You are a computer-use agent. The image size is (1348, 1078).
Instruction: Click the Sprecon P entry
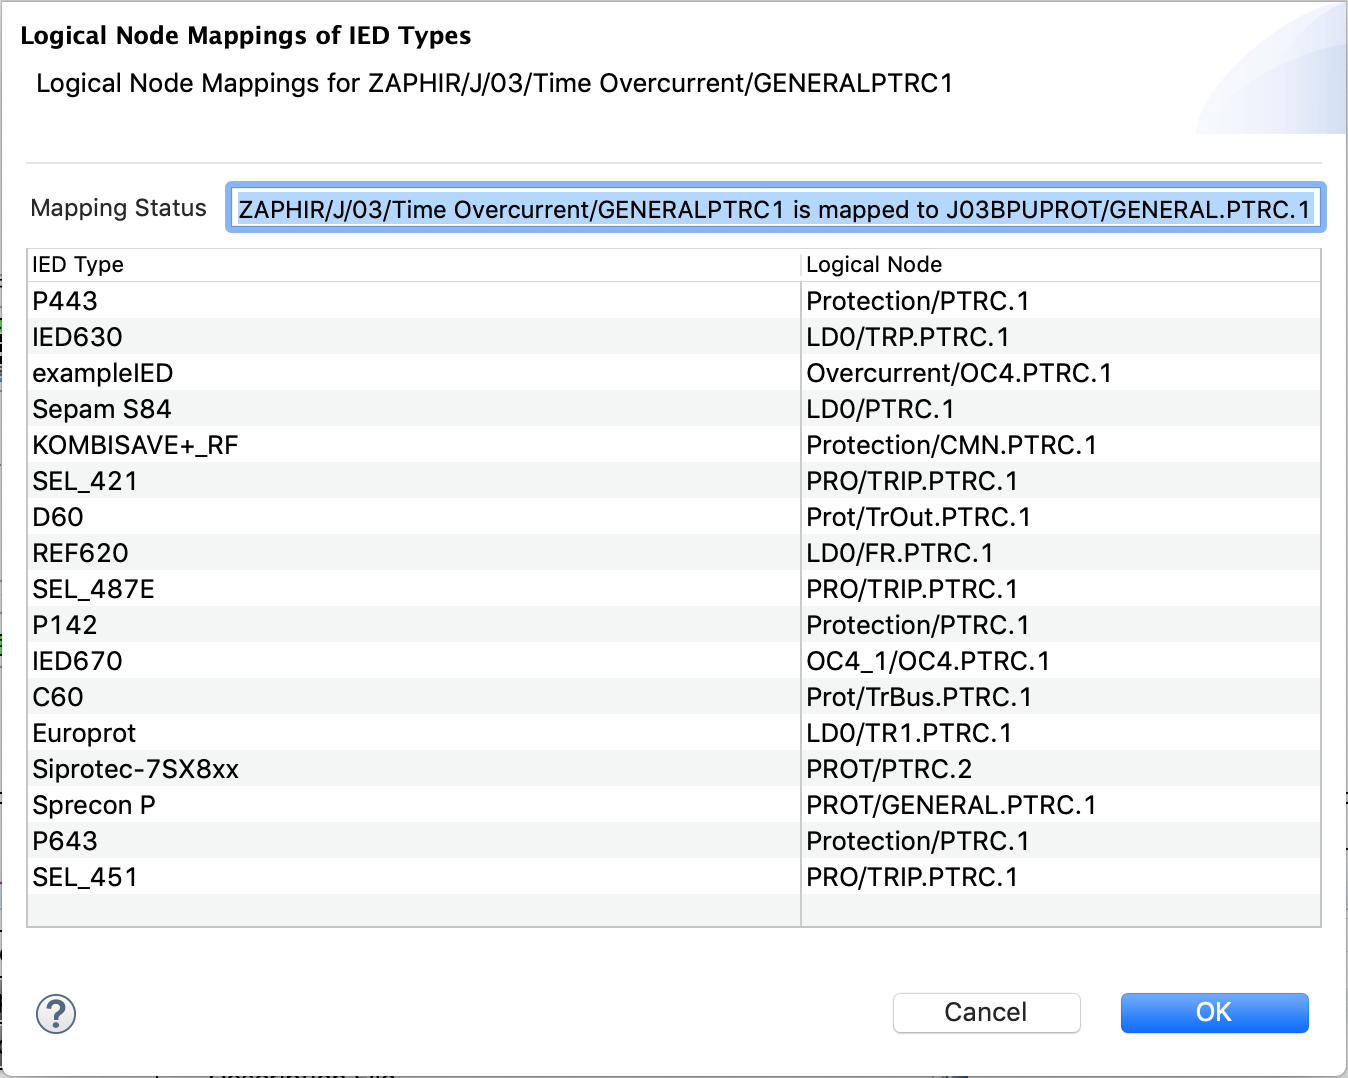click(x=94, y=805)
